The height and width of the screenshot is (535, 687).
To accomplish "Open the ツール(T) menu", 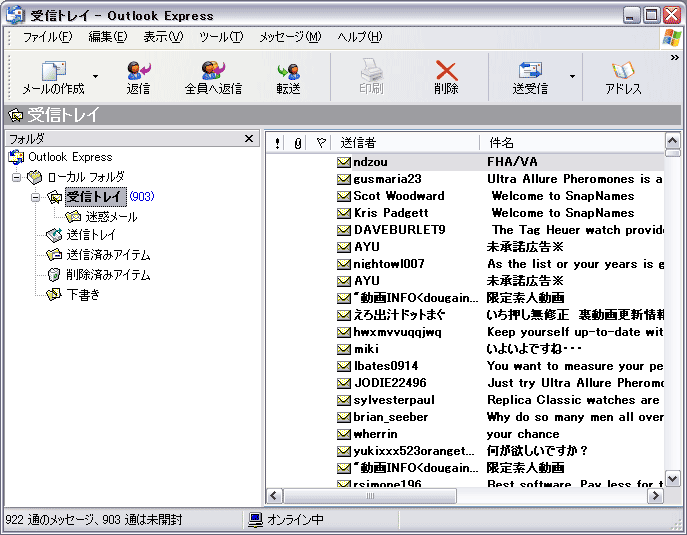I will click(221, 37).
